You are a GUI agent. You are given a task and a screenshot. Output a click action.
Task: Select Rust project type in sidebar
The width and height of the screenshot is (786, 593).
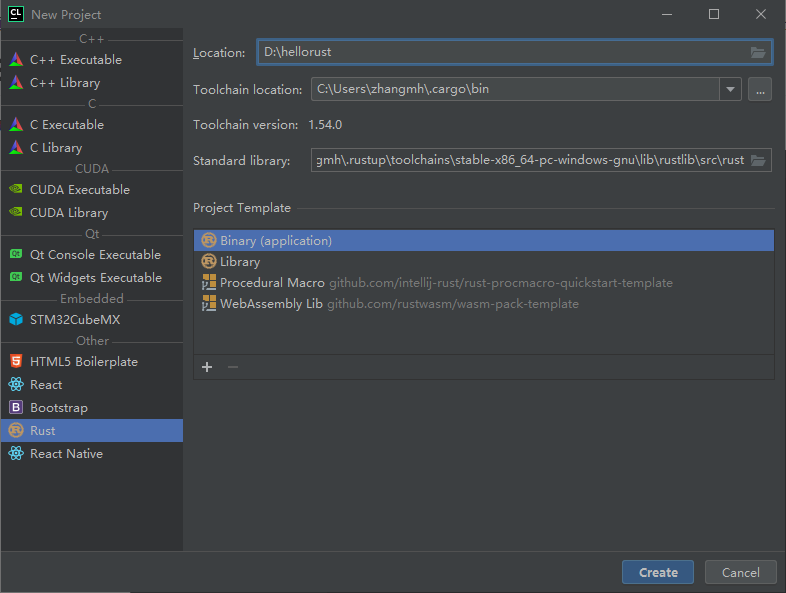coord(92,431)
